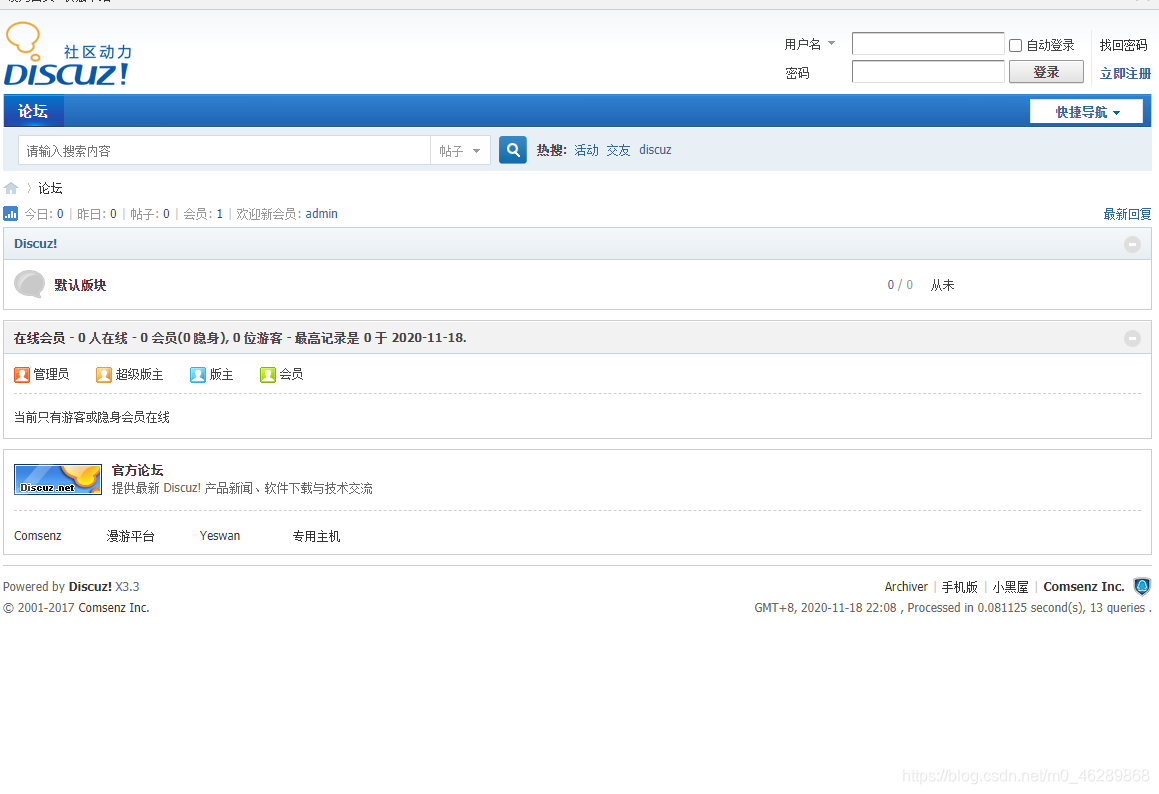Open the Comsenz friend link
This screenshot has height=794, width=1159.
(38, 536)
